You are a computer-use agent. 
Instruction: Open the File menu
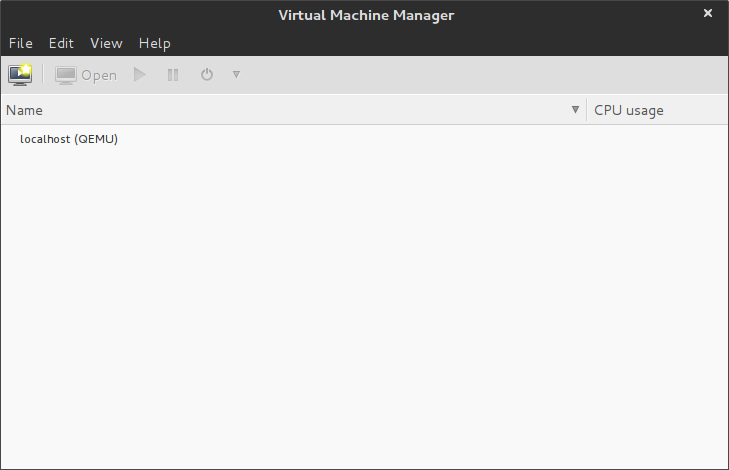pos(21,43)
